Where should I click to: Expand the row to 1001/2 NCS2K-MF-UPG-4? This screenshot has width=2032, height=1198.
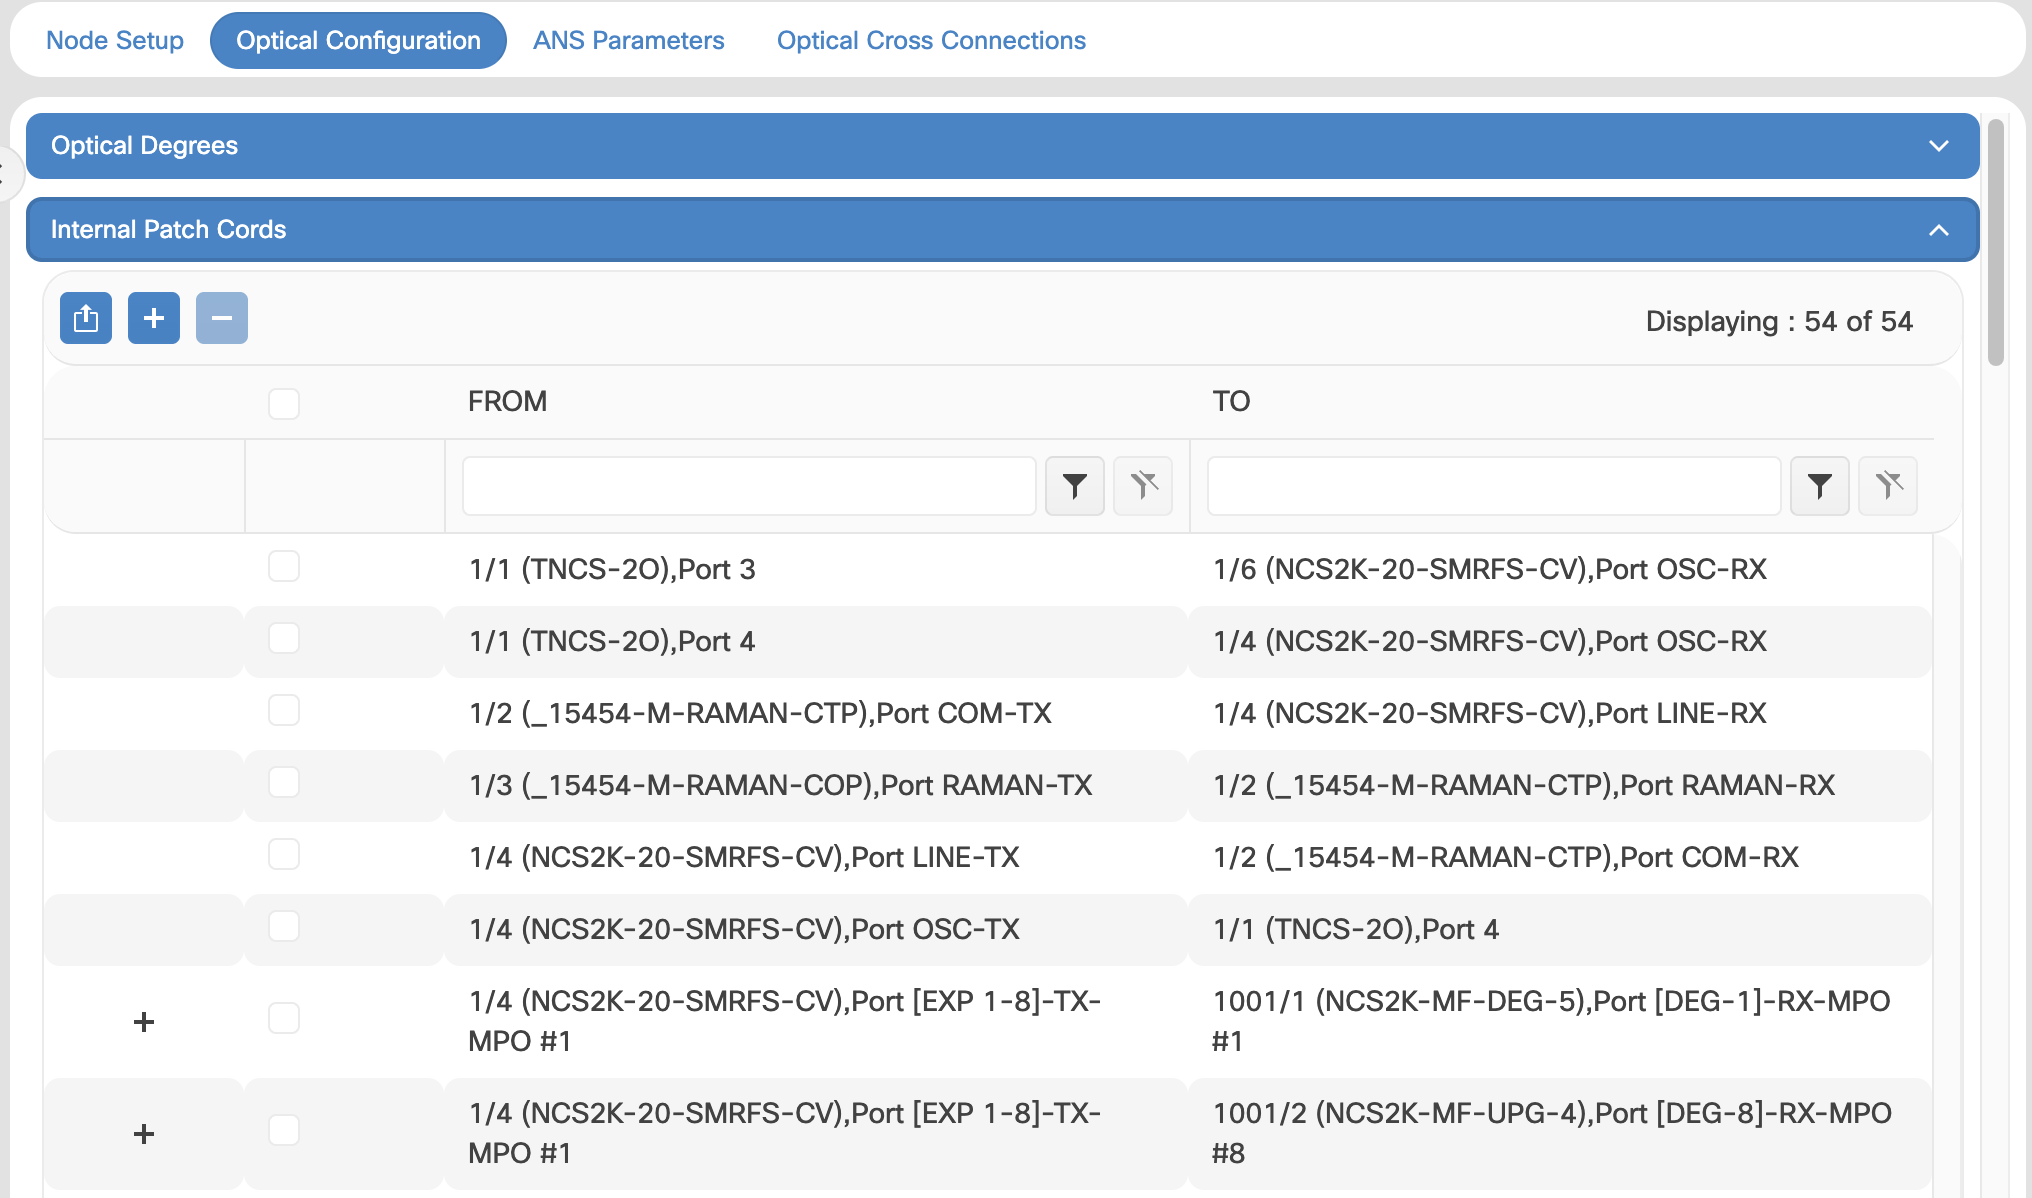(144, 1133)
